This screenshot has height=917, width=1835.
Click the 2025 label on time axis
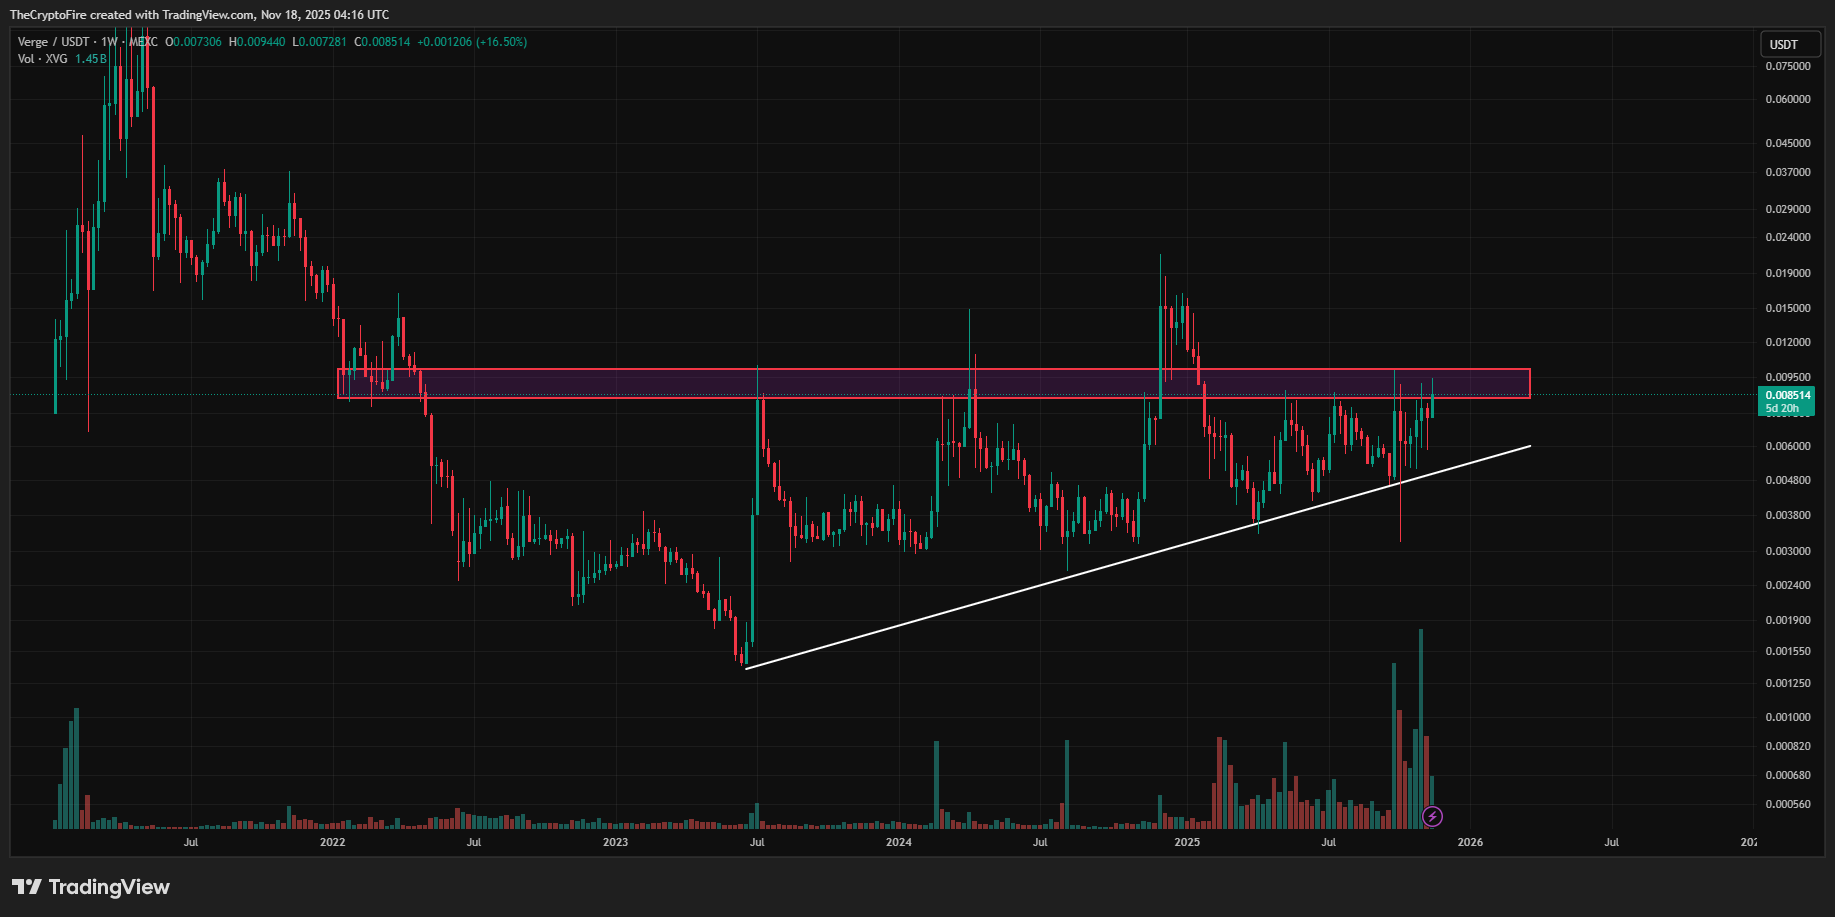click(1187, 843)
